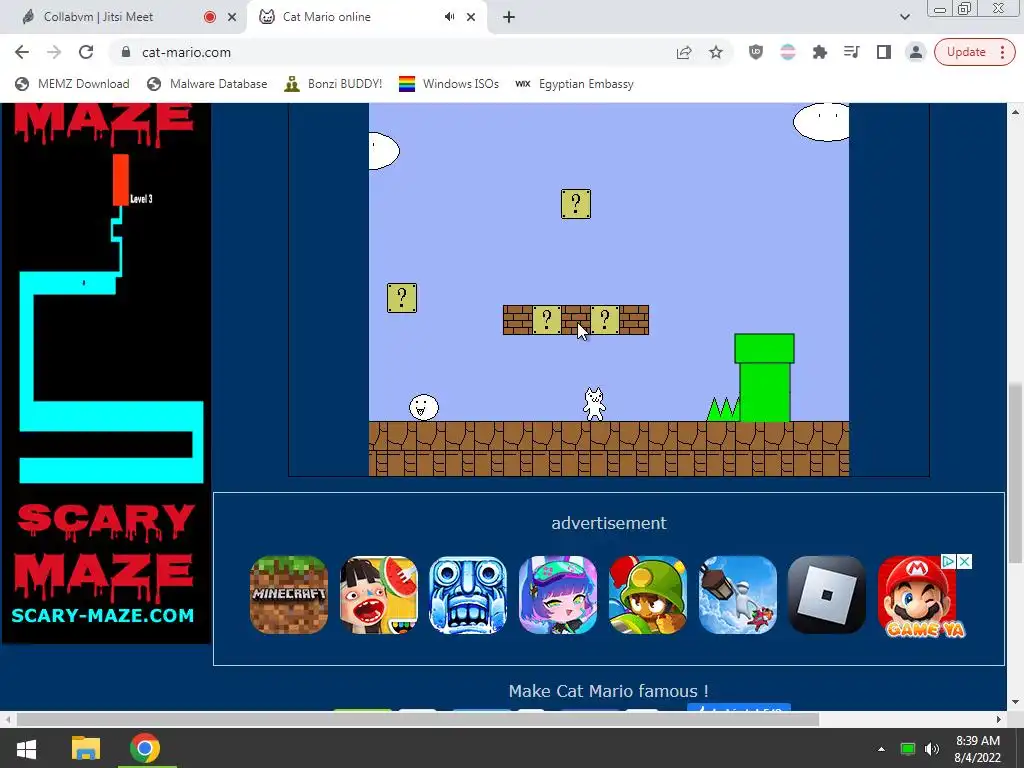The image size is (1024, 768).
Task: Reload the cat-mario.com page
Action: point(86,52)
